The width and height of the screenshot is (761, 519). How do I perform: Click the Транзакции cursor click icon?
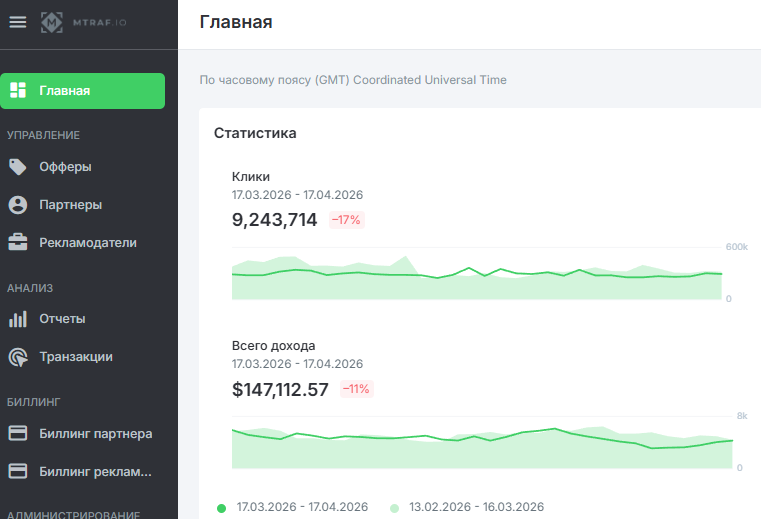click(x=18, y=357)
